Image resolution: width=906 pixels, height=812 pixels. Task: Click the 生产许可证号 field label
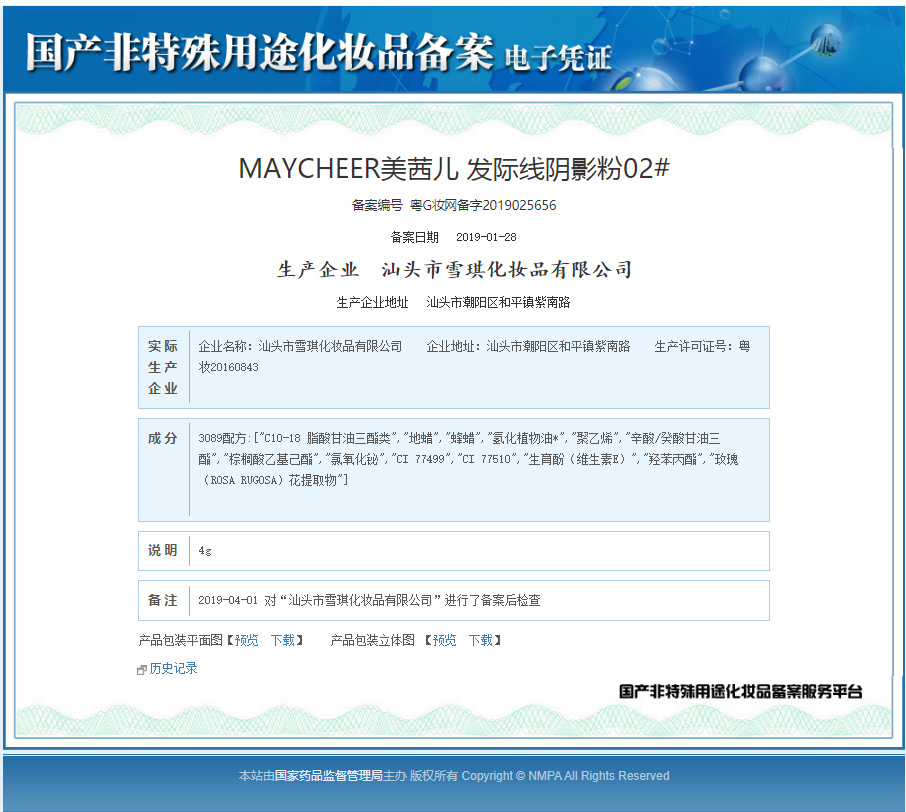(693, 346)
